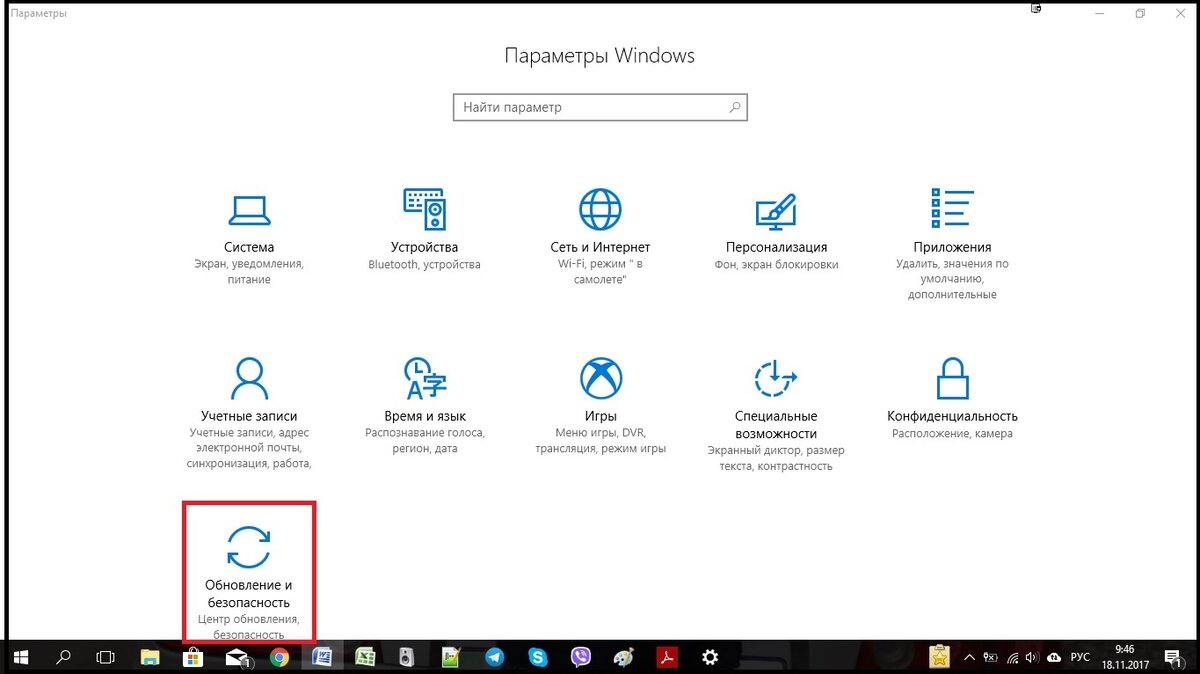Open the volume tray icon
Viewport: 1200px width, 674px height.
(1033, 657)
